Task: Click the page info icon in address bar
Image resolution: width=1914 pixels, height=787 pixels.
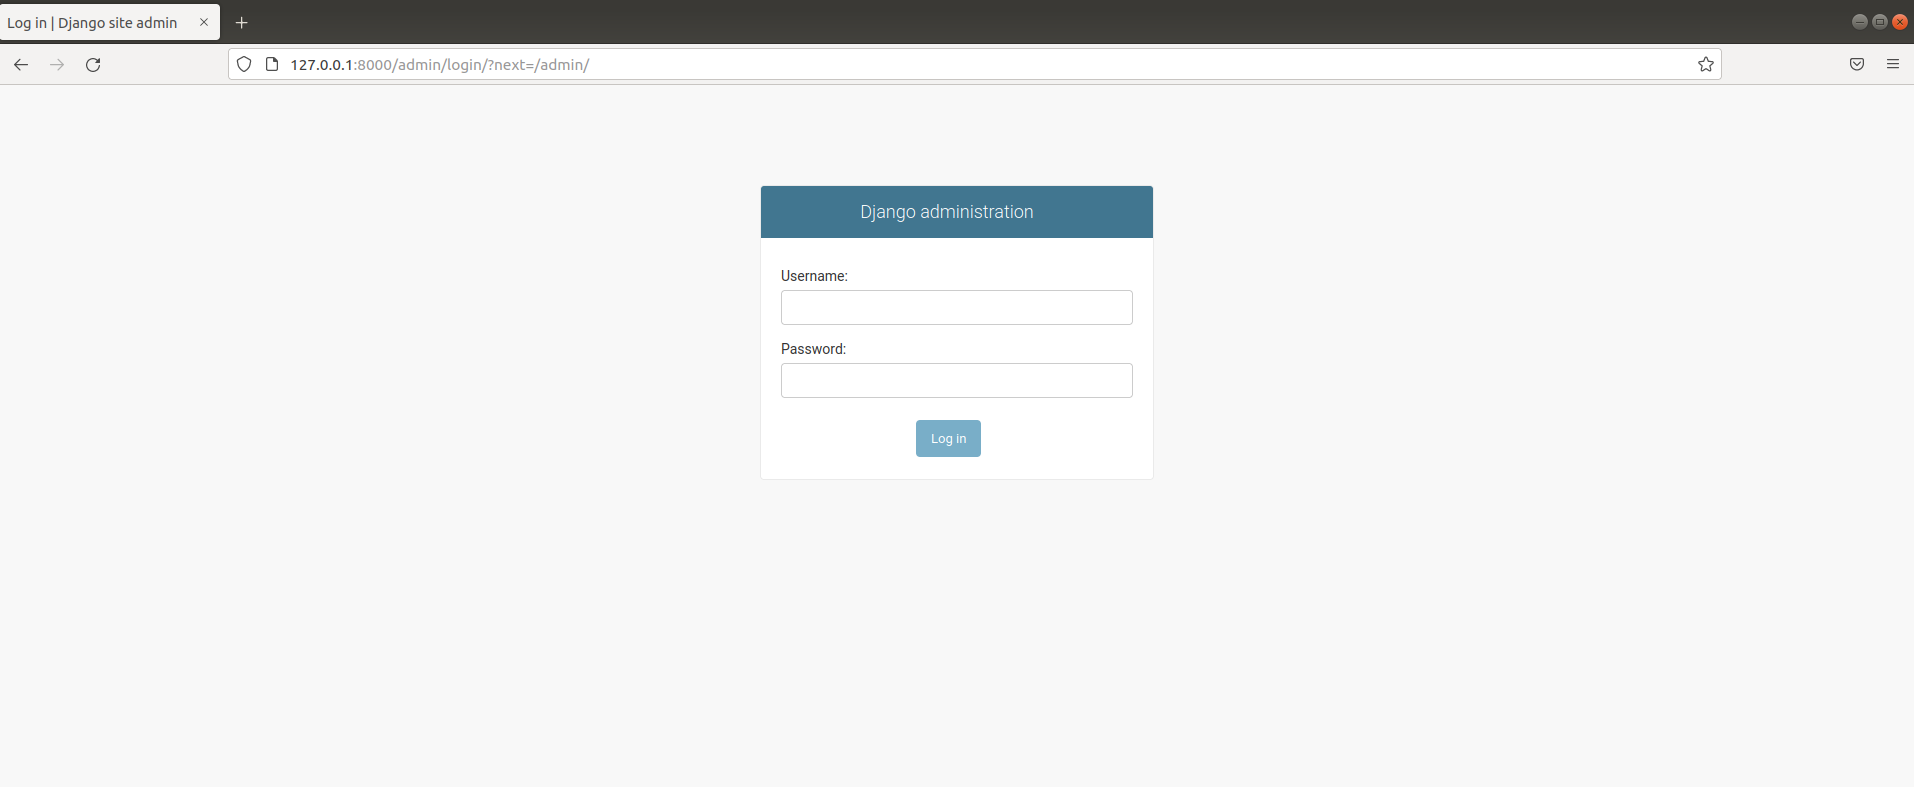Action: coord(271,65)
